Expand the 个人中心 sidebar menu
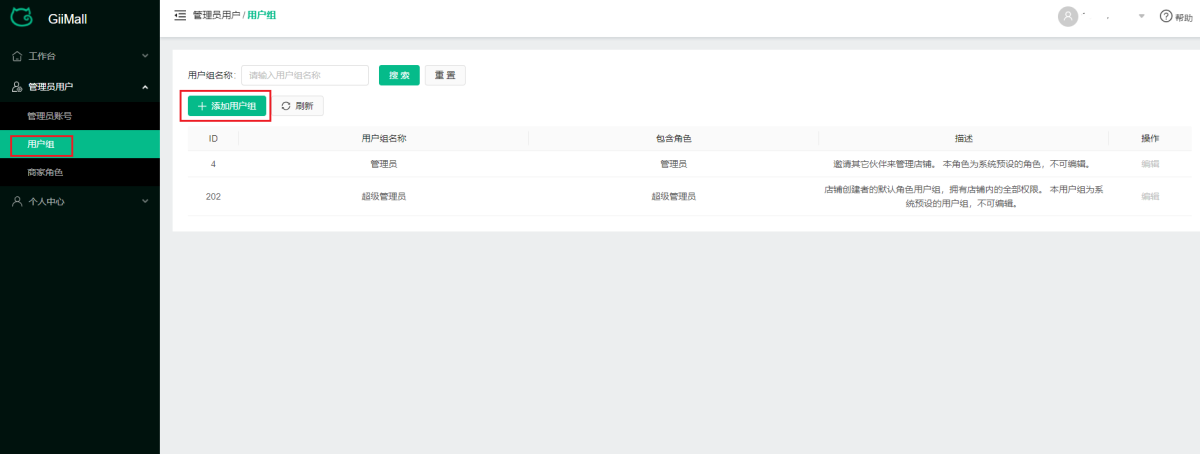1200x454 pixels. coord(145,201)
